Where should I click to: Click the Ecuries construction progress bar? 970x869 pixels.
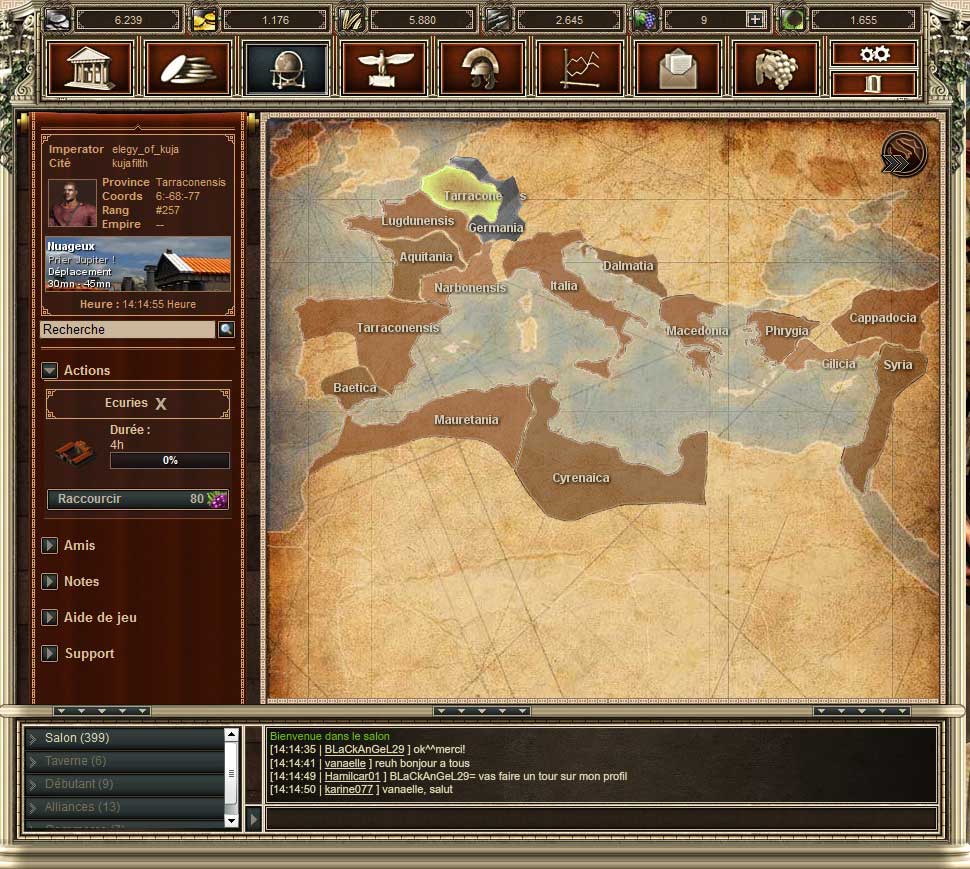[x=169, y=461]
